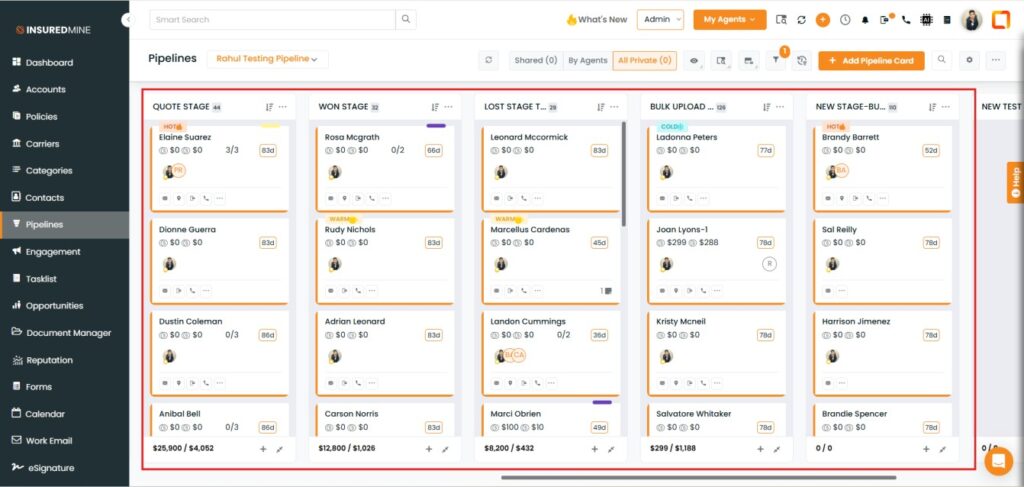The height and width of the screenshot is (487, 1024).
Task: Click the Smart Search input field
Action: pos(272,19)
